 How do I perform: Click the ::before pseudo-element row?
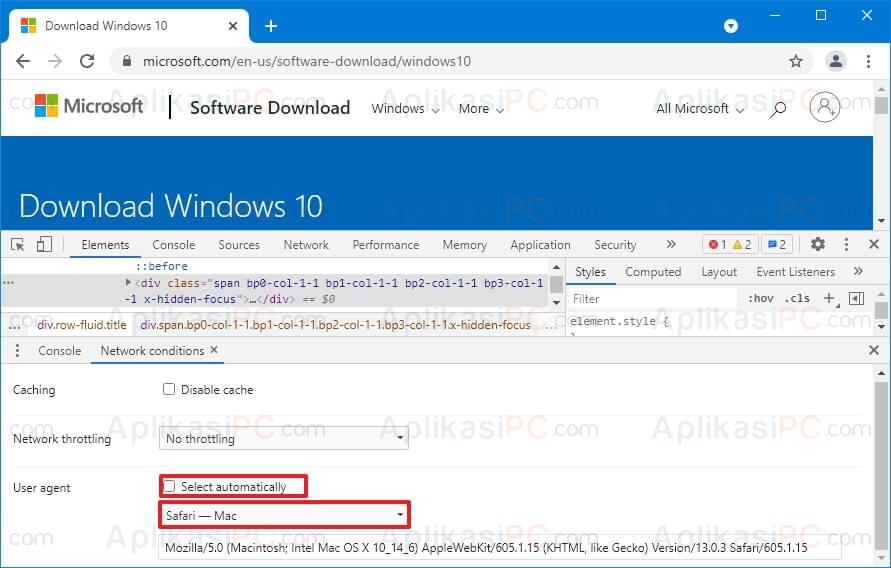coord(161,266)
